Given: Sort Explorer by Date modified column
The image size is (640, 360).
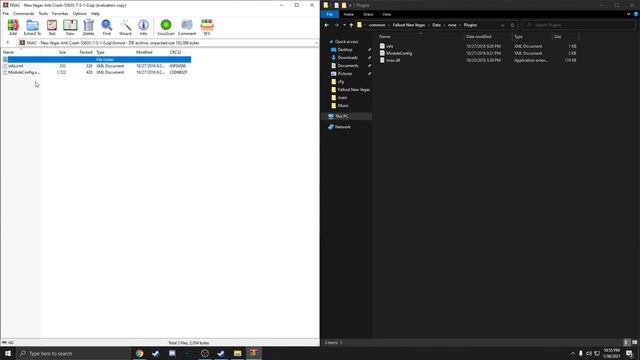Looking at the screenshot, I should coord(478,37).
